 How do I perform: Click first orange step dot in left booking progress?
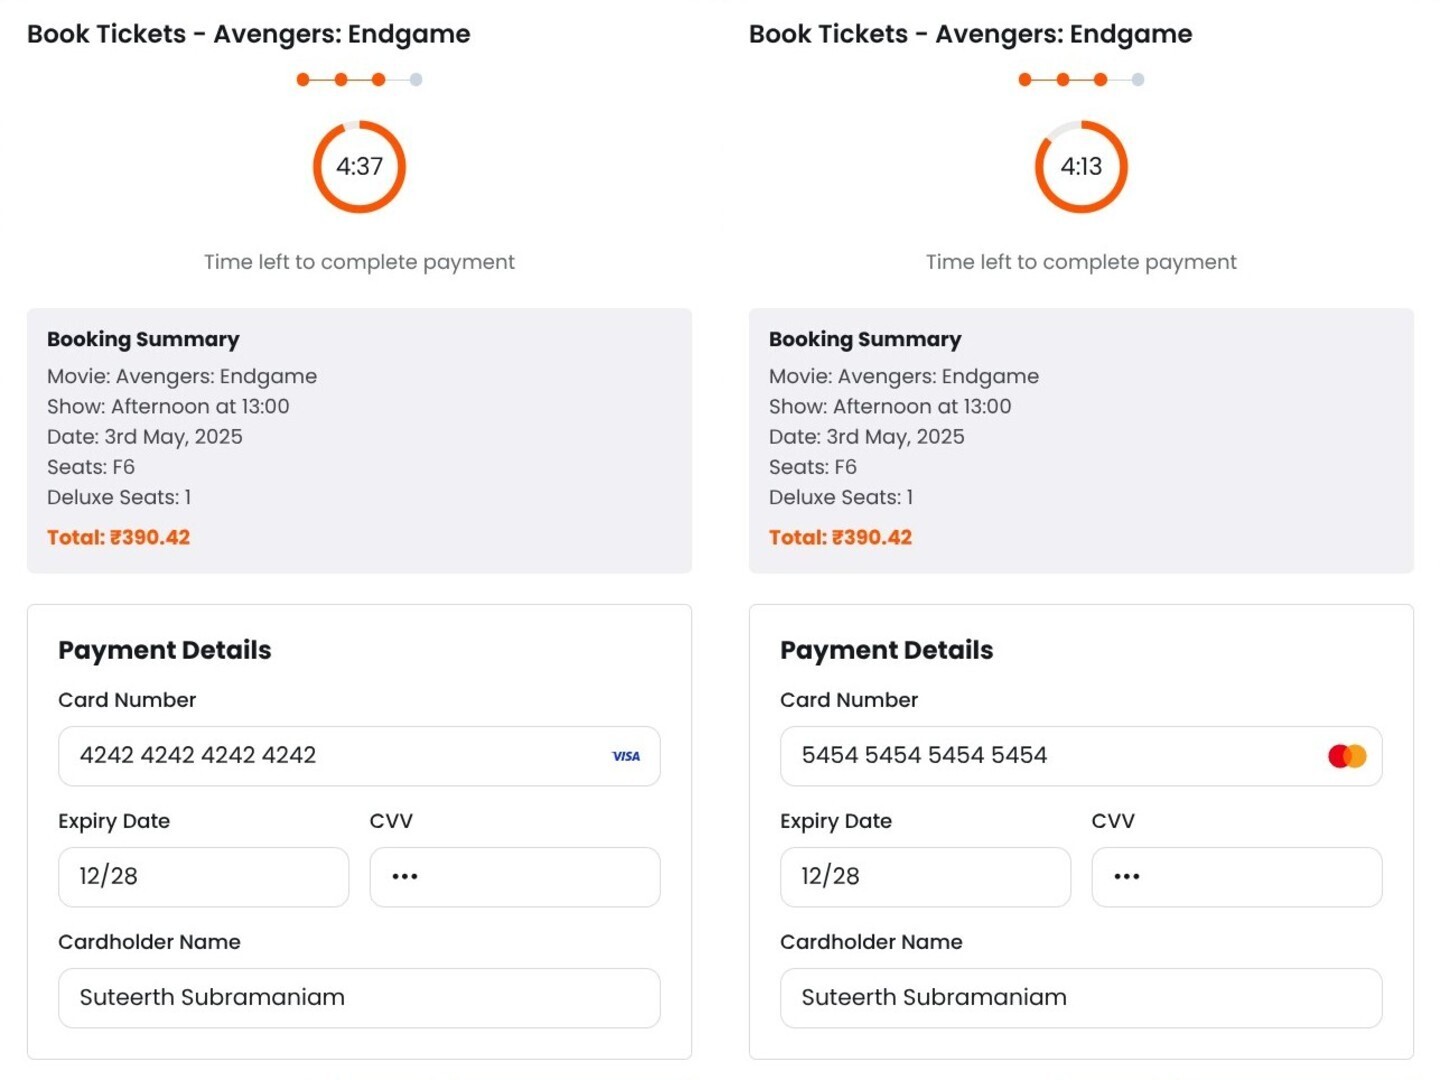point(303,79)
